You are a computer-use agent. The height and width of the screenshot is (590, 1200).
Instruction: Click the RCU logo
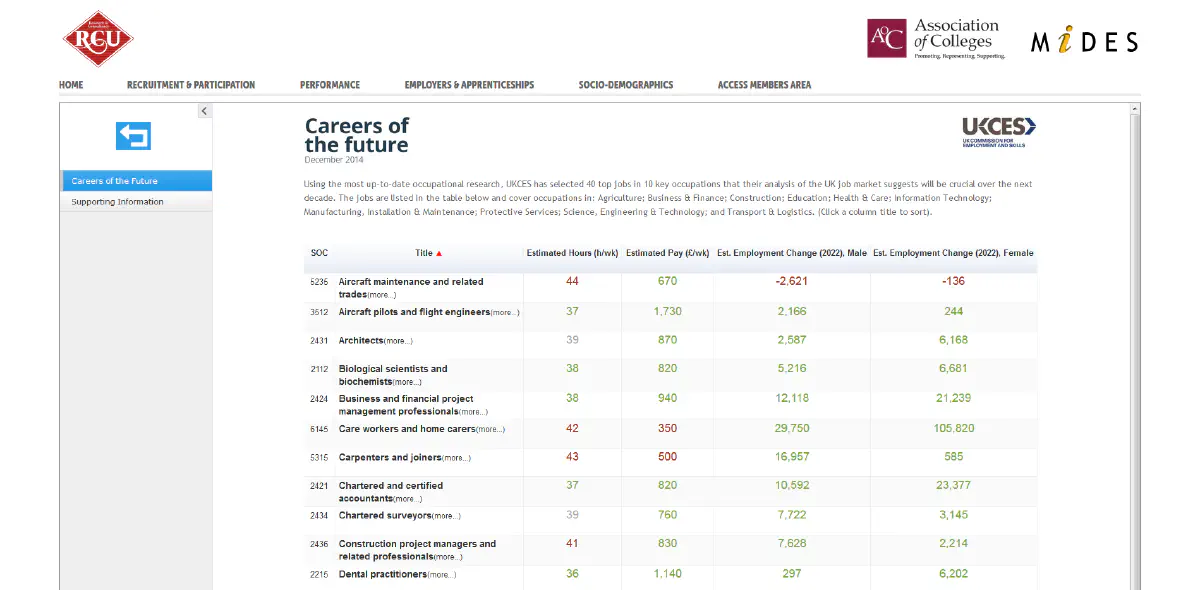pyautogui.click(x=97, y=38)
